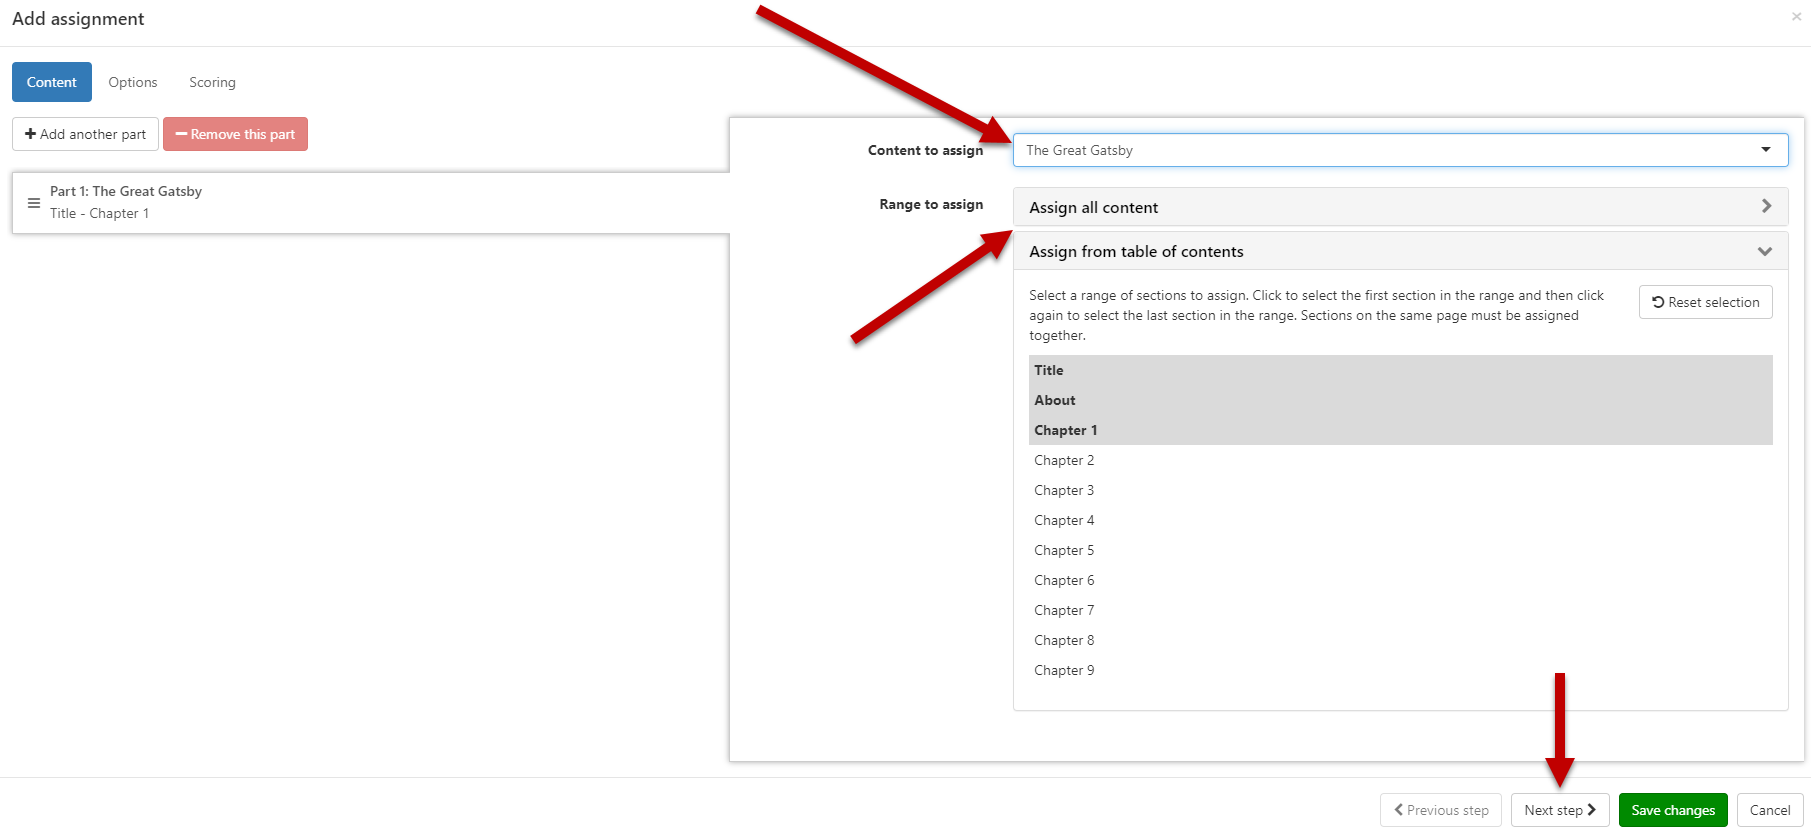
Task: Open the Content to assign dropdown
Action: pos(1400,150)
